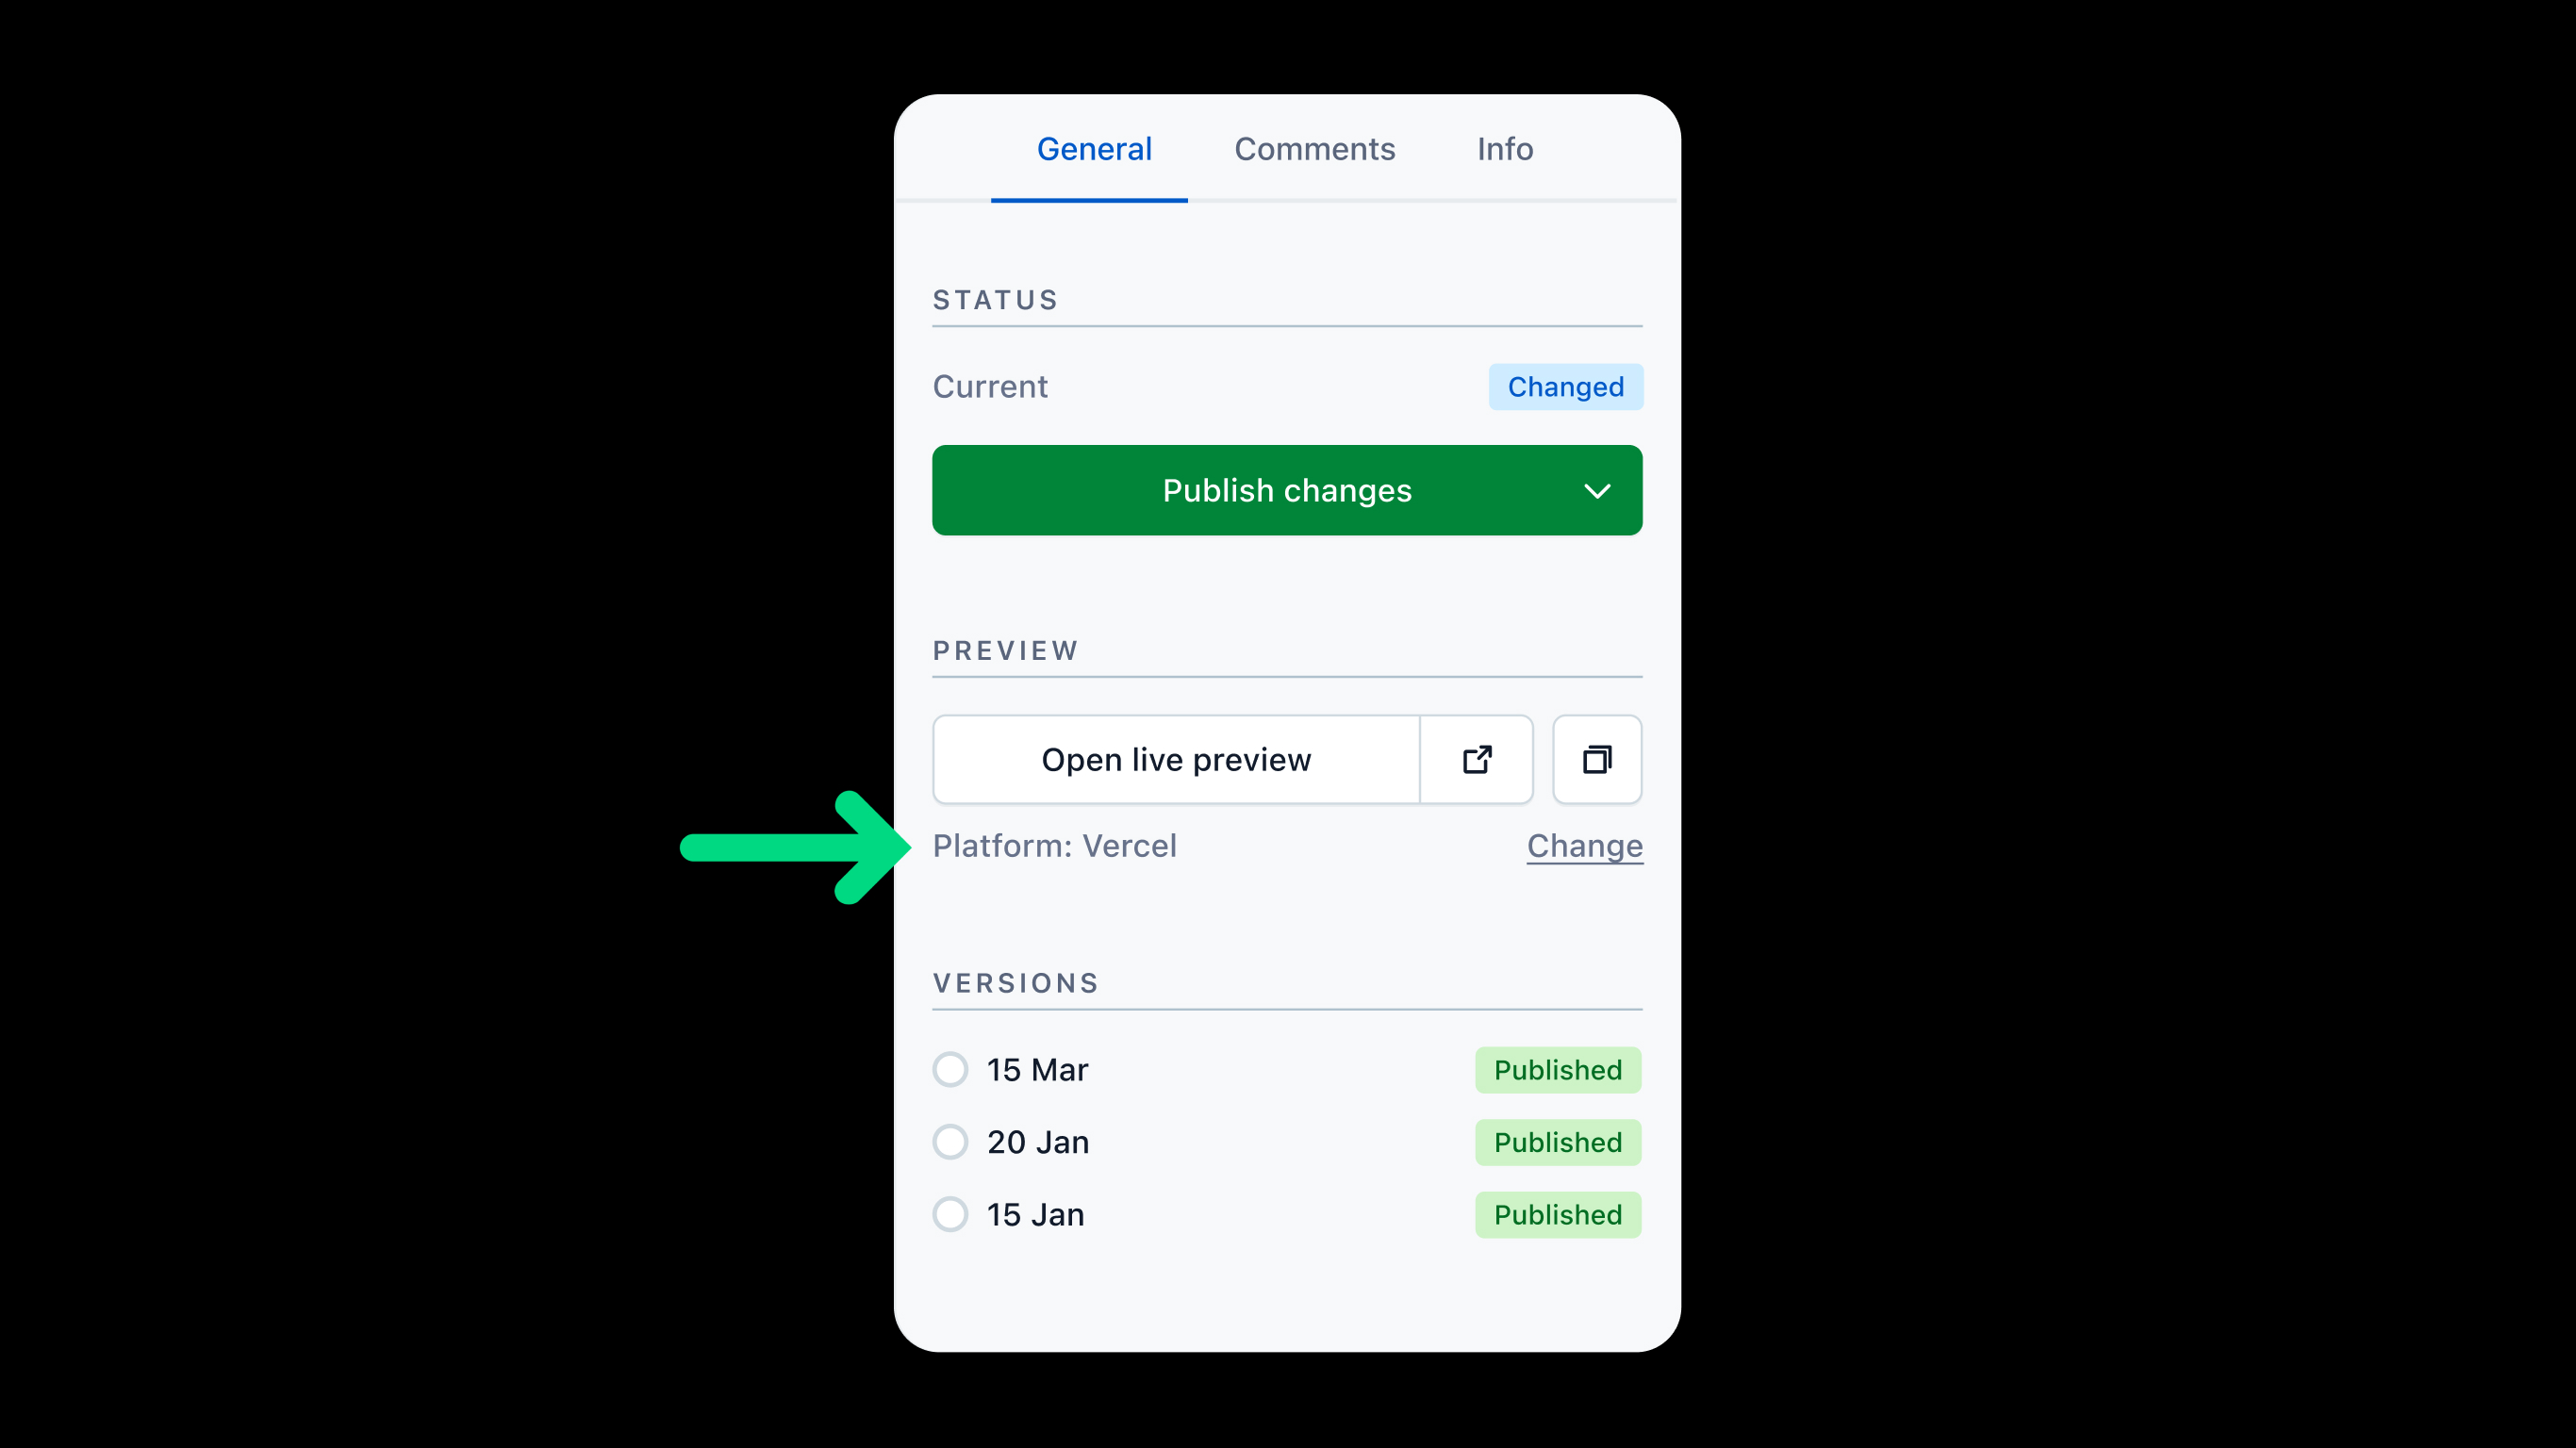This screenshot has width=2576, height=1448.
Task: Switch to the Comments tab
Action: pos(1314,149)
